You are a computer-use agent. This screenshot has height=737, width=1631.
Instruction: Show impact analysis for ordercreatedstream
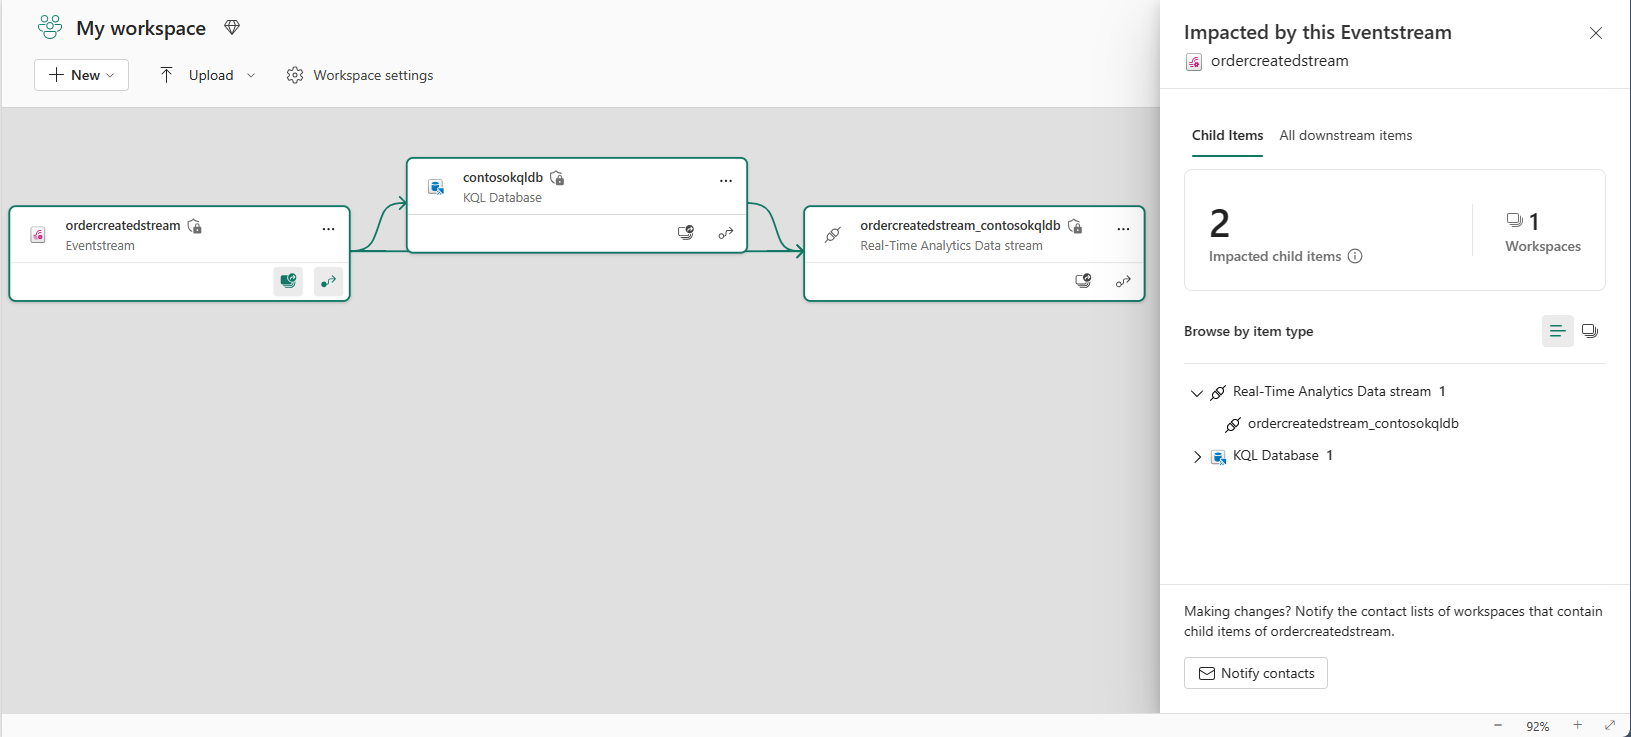288,281
